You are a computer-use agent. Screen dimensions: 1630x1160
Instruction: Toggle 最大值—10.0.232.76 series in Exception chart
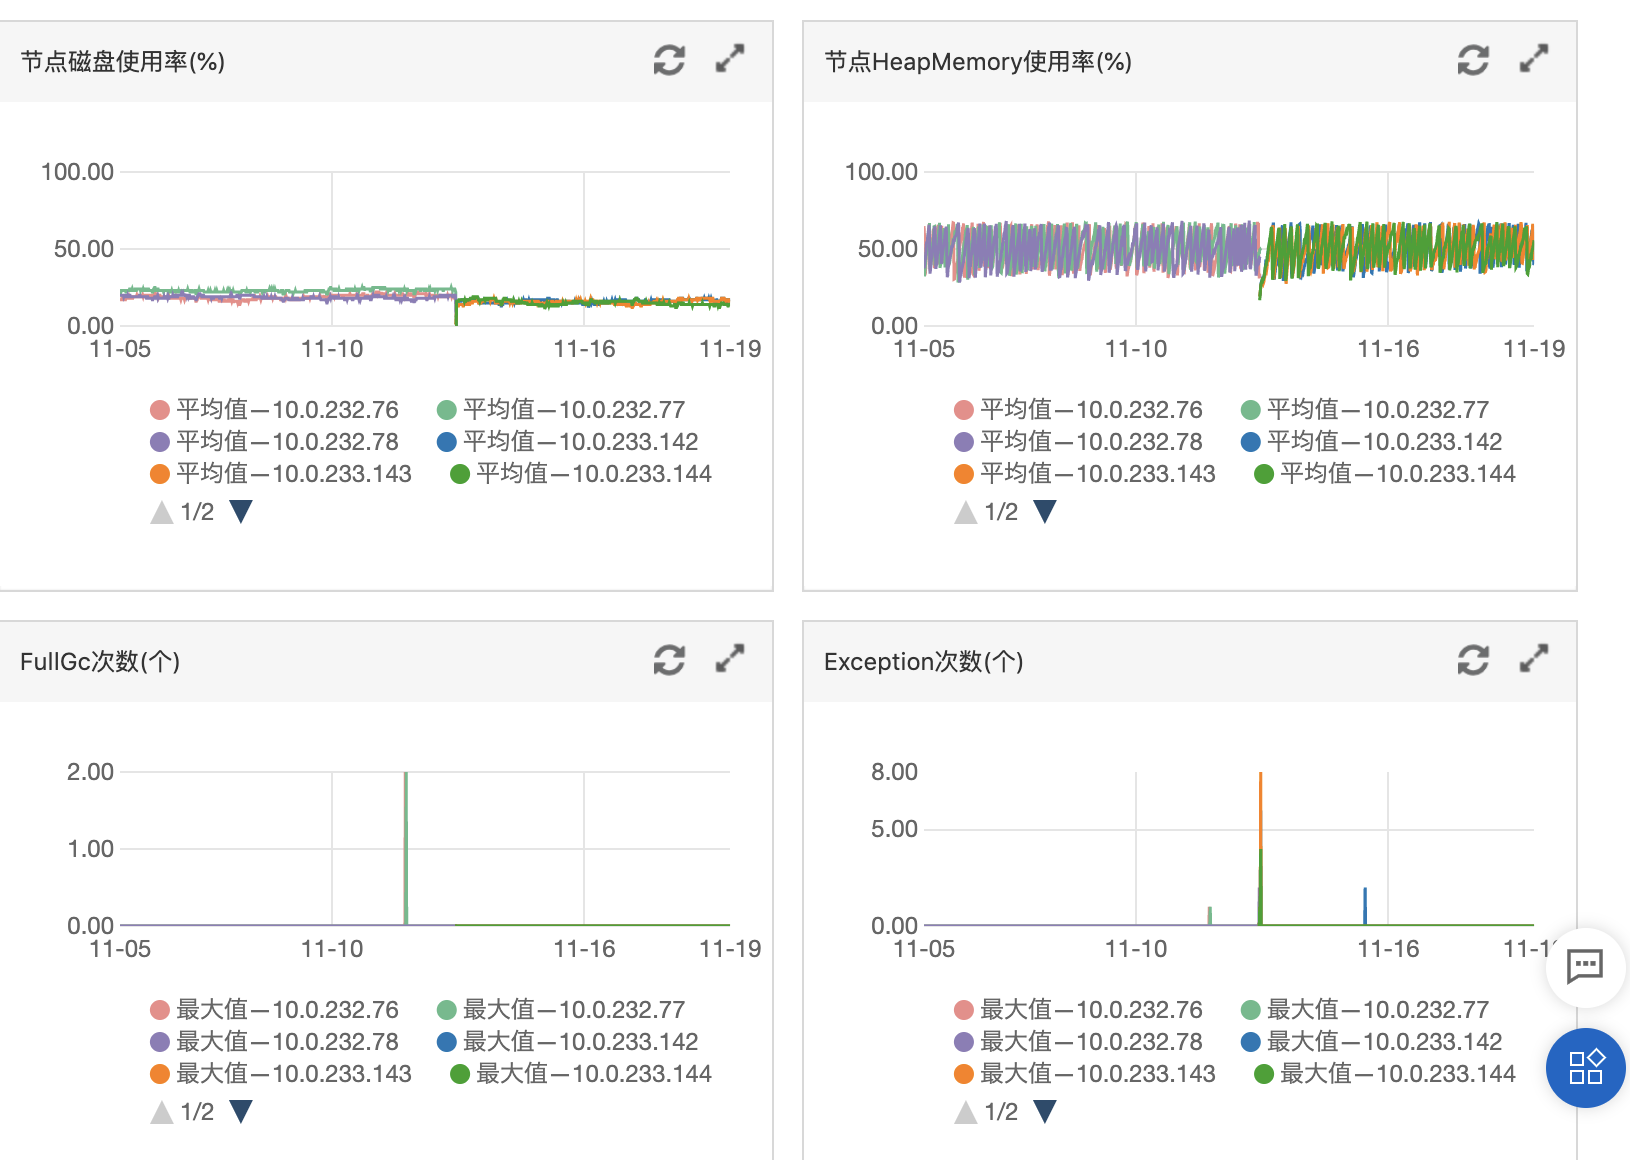pyautogui.click(x=1078, y=1010)
